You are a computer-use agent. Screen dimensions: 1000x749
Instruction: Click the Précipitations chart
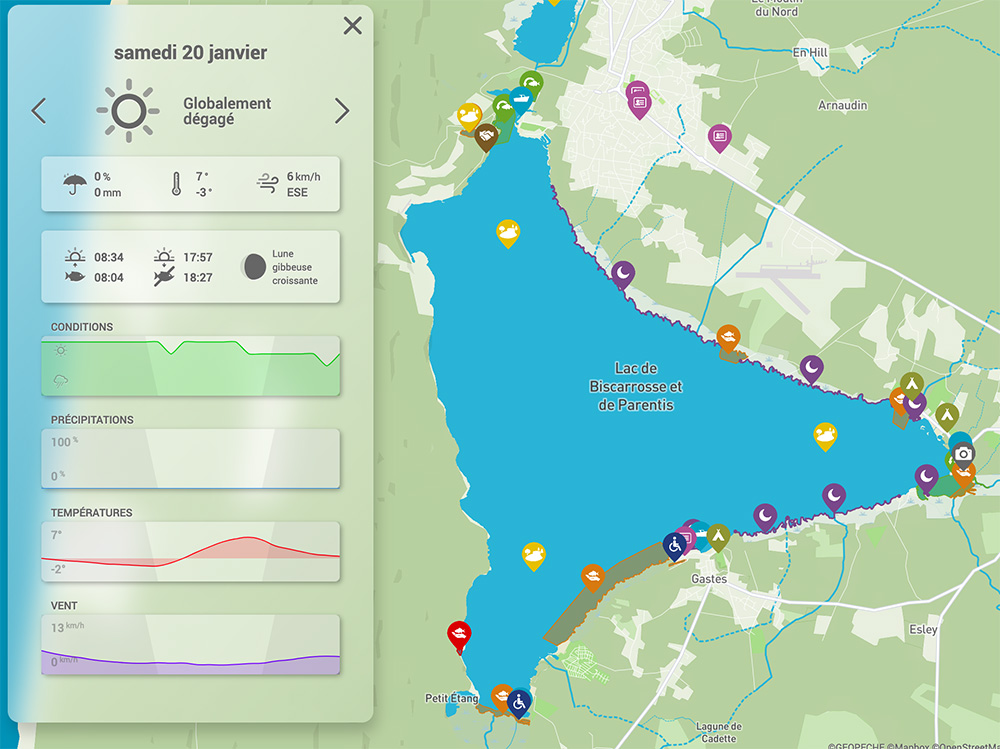pos(191,459)
